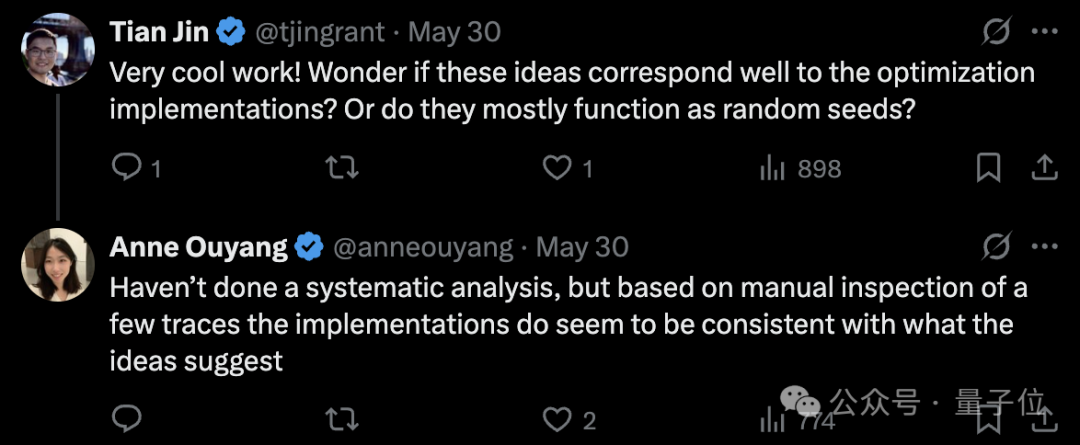Like Anne Ouyang's tweet with 2 likes

569,418
